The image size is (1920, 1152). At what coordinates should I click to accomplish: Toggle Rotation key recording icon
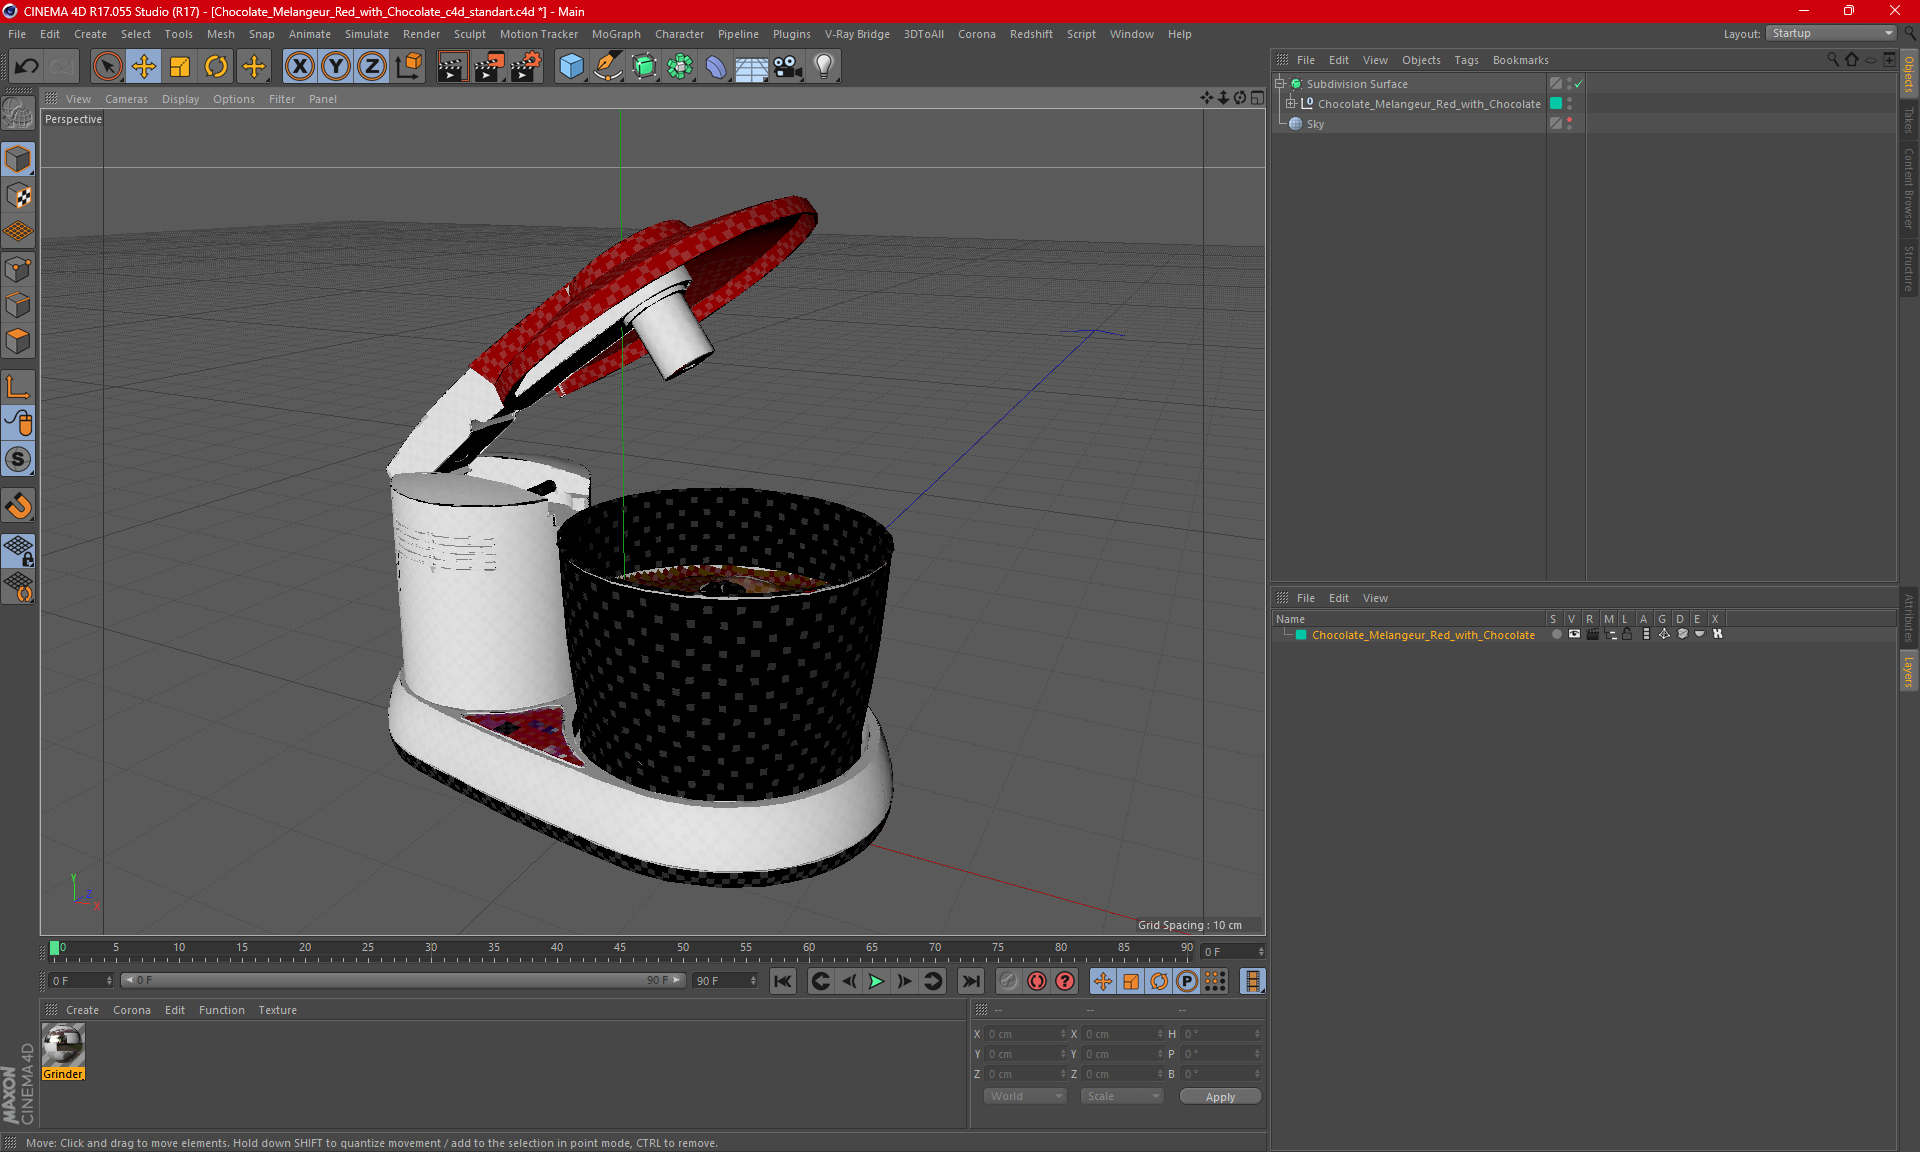pyautogui.click(x=1159, y=981)
